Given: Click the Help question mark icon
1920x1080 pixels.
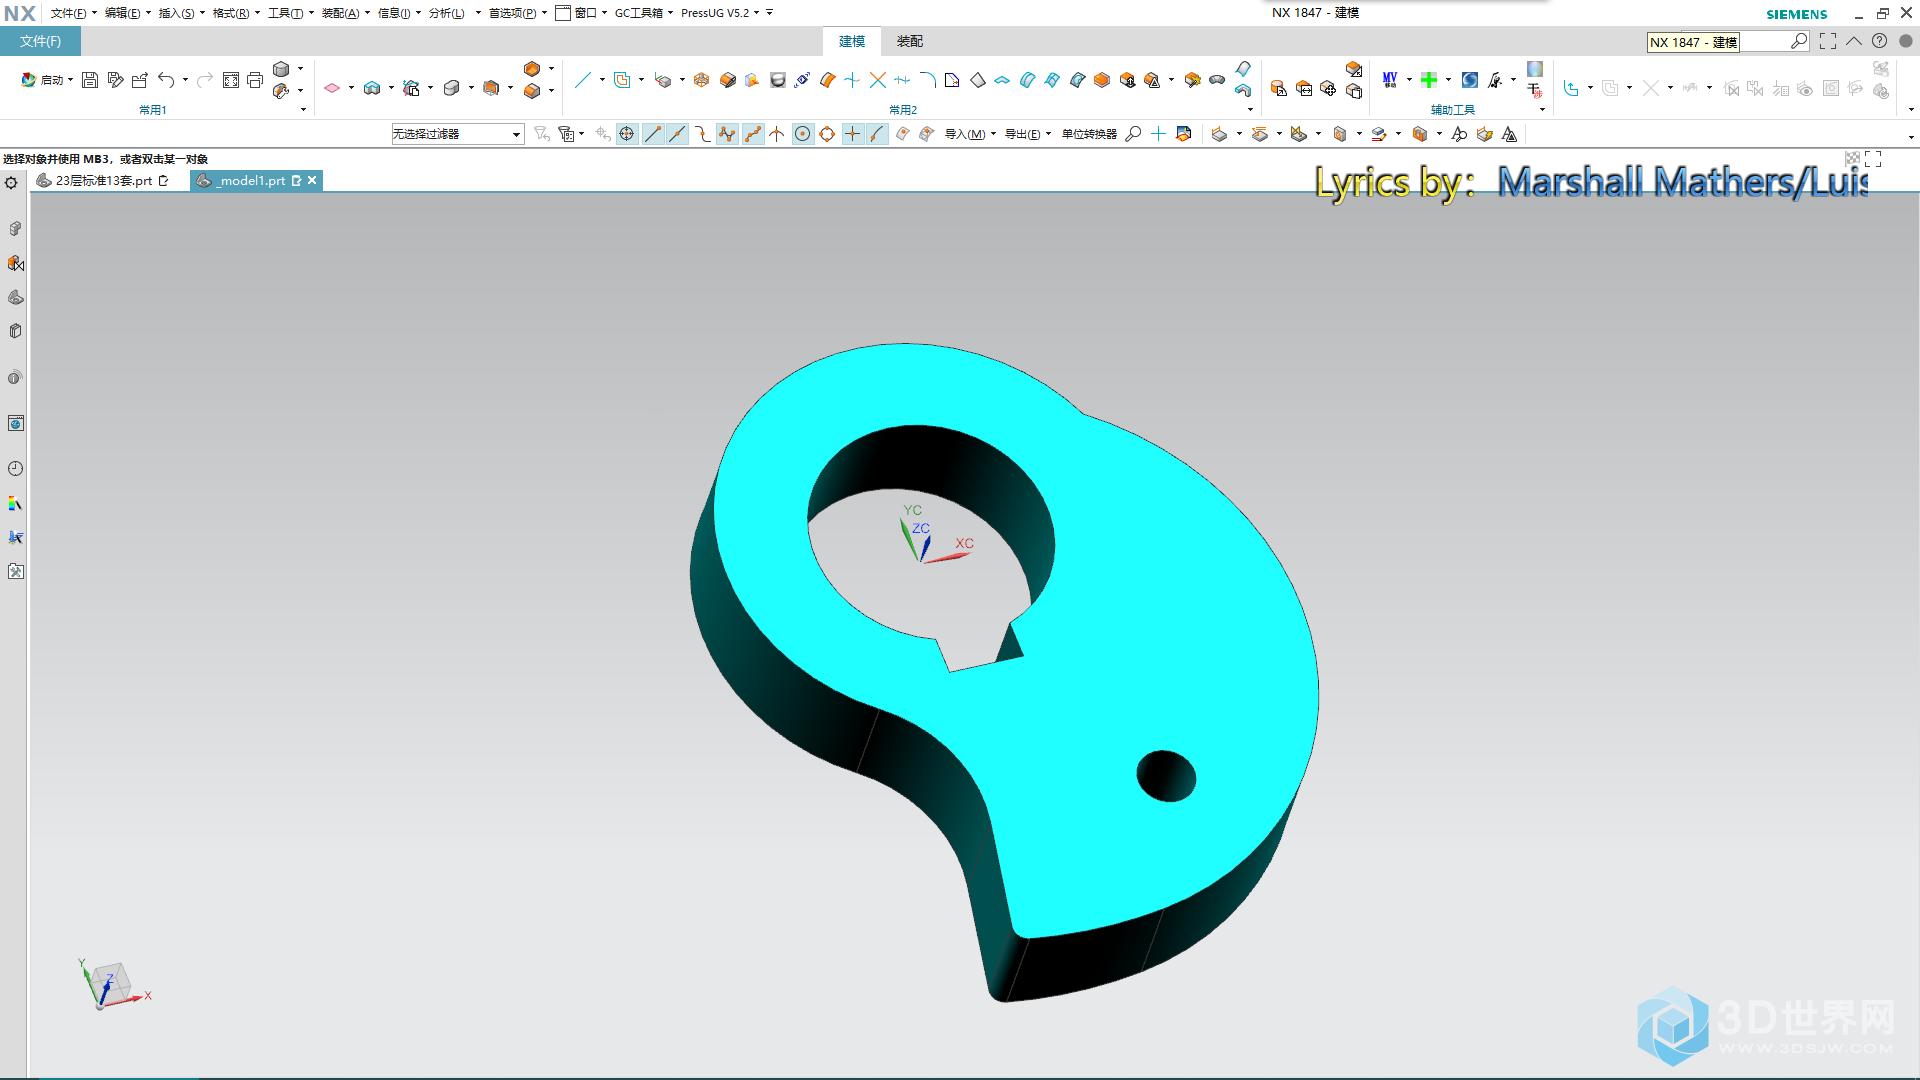Looking at the screenshot, I should point(1880,41).
